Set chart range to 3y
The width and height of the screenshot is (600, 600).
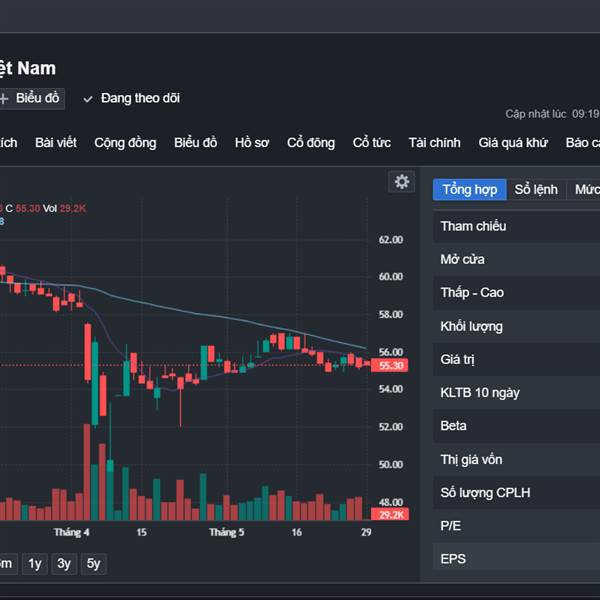coord(64,564)
